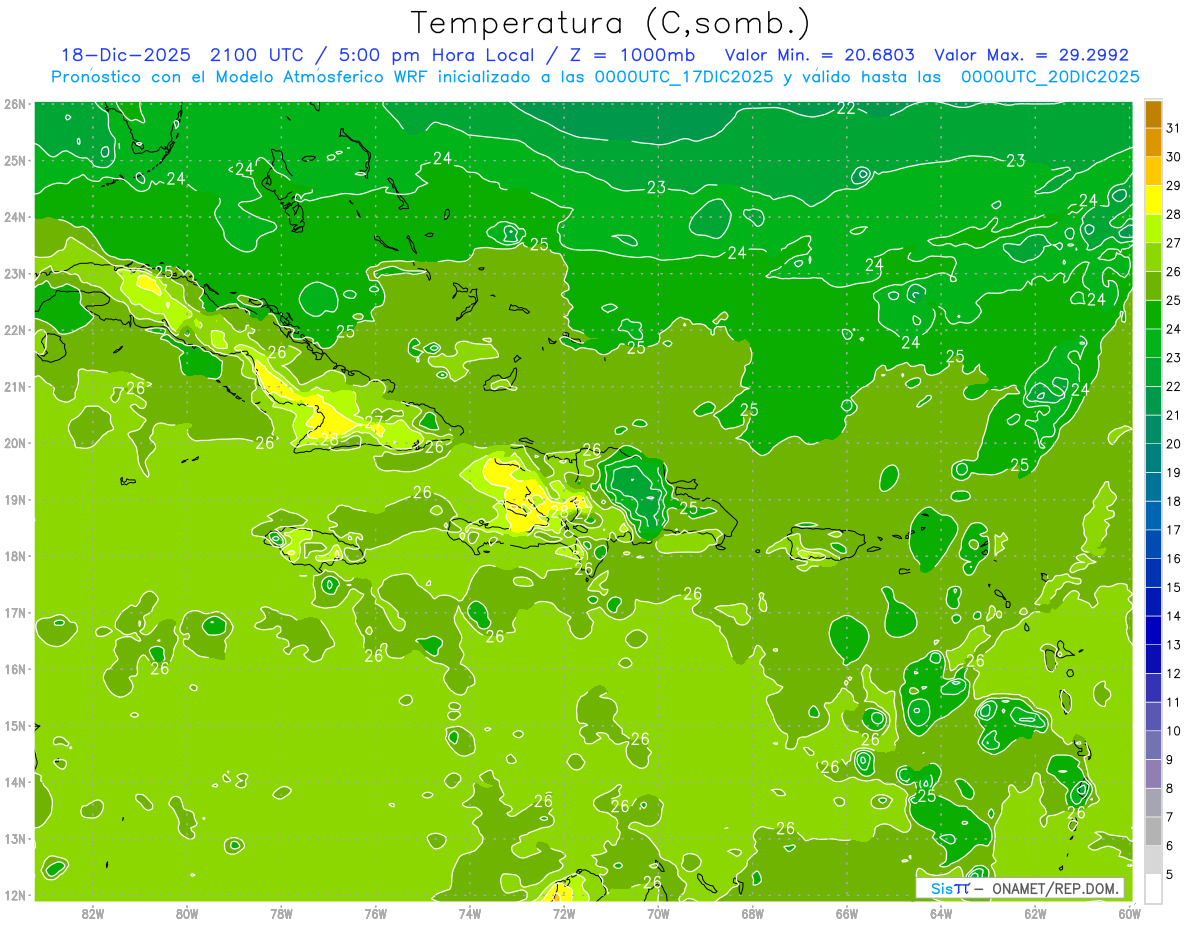The width and height of the screenshot is (1200, 927).
Task: Click the "0000UTC_20DIC2025" valid-until time
Action: (1050, 77)
